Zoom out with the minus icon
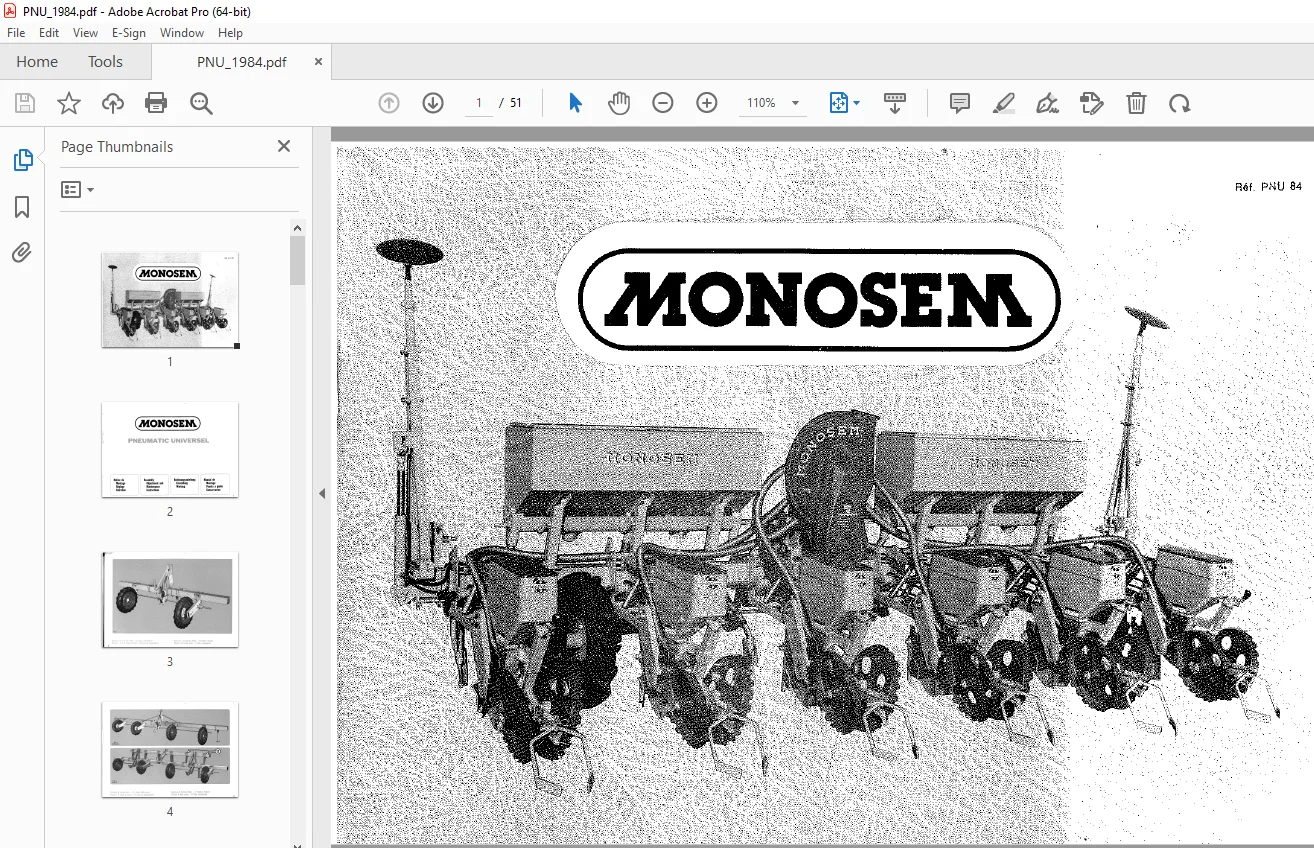1314x848 pixels. (663, 103)
